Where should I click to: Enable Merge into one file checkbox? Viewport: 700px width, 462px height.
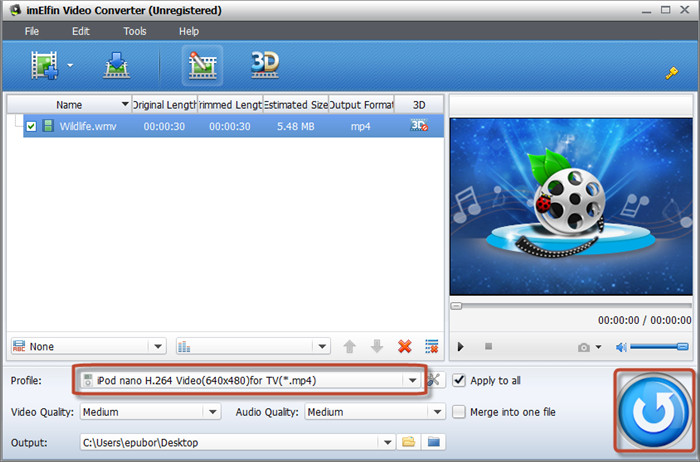(x=459, y=412)
